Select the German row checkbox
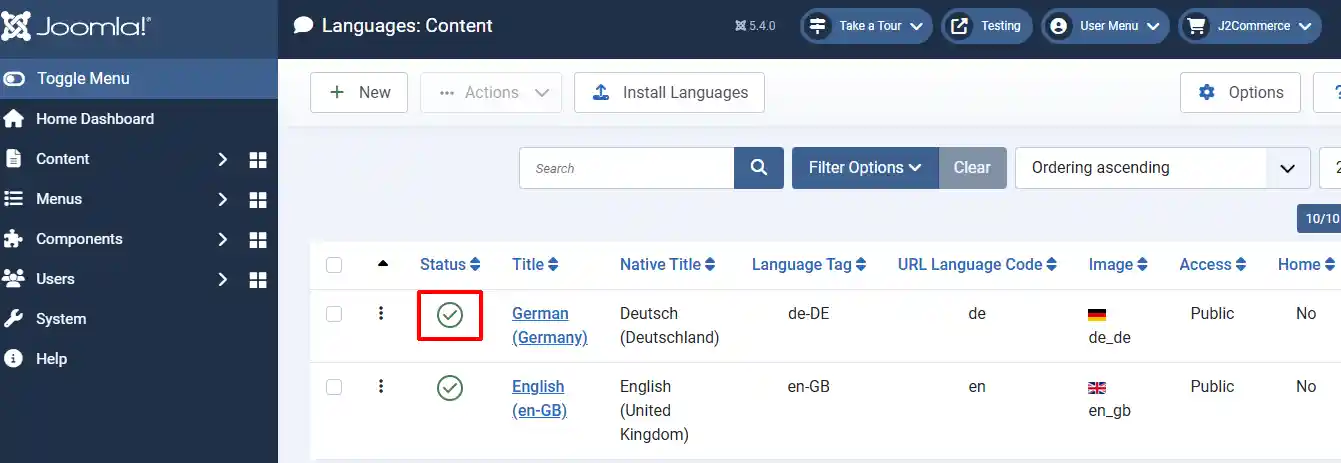 coord(334,314)
